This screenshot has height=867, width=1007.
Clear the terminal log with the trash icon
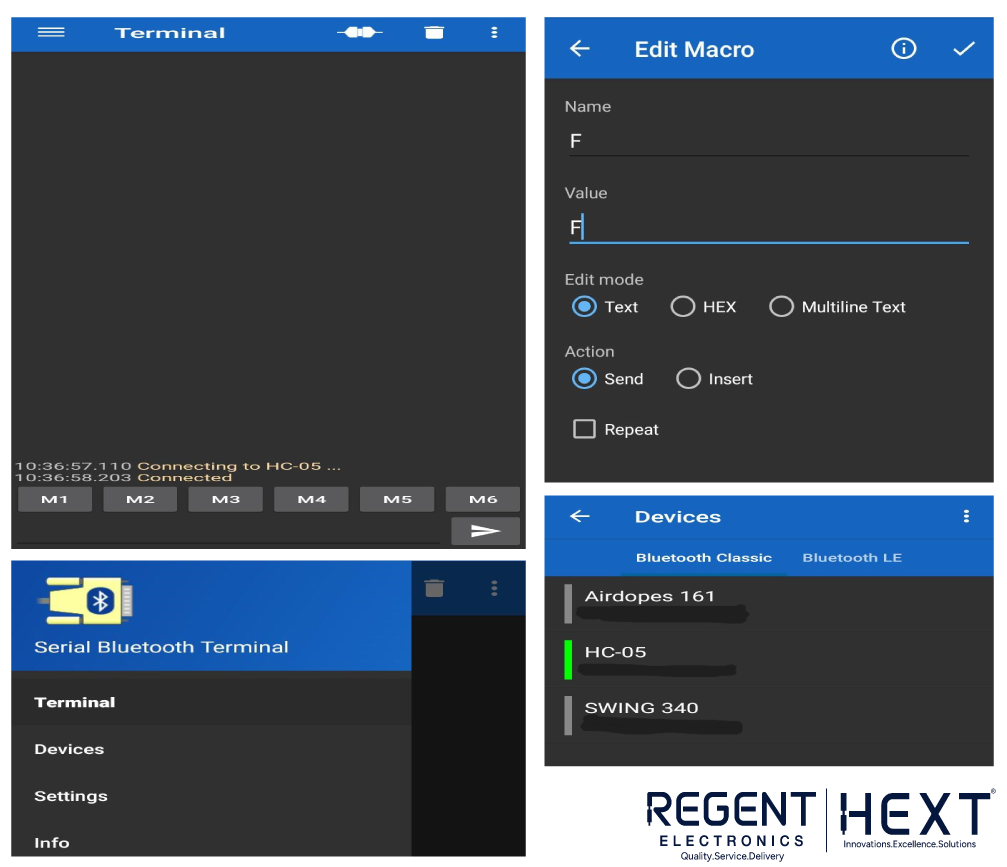pos(434,32)
